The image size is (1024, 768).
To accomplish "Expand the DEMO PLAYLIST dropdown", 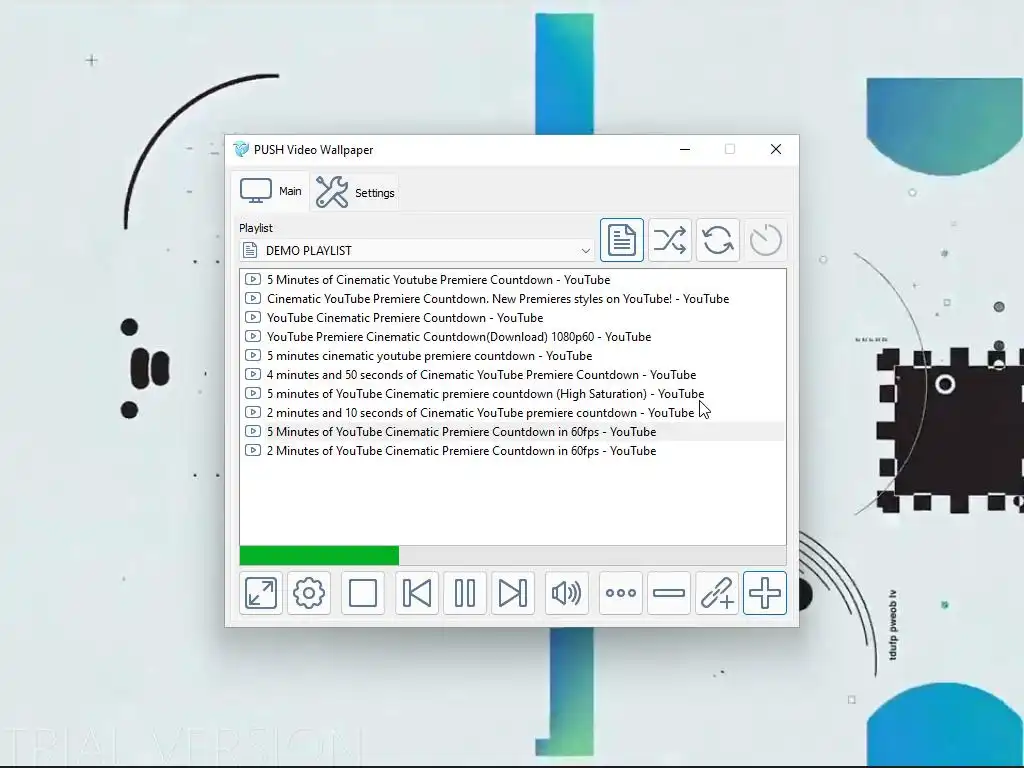I will 585,251.
